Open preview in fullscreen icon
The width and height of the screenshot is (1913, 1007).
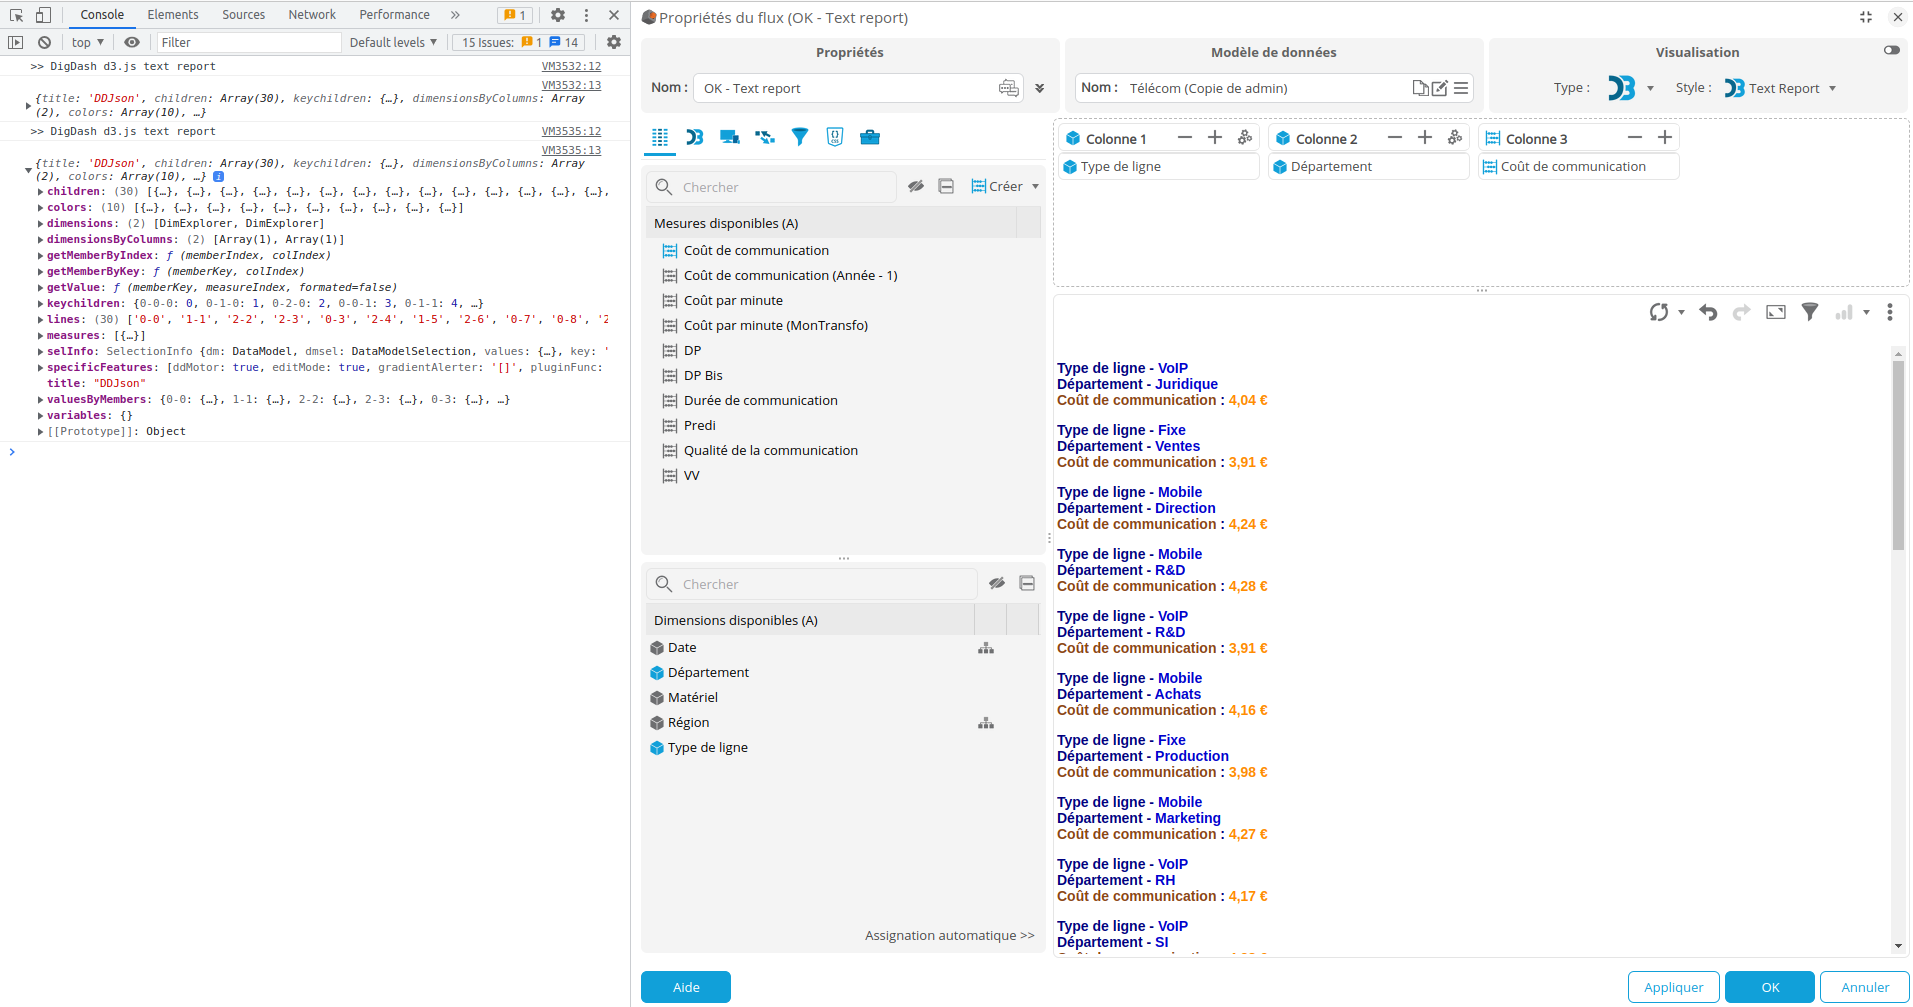click(1776, 312)
